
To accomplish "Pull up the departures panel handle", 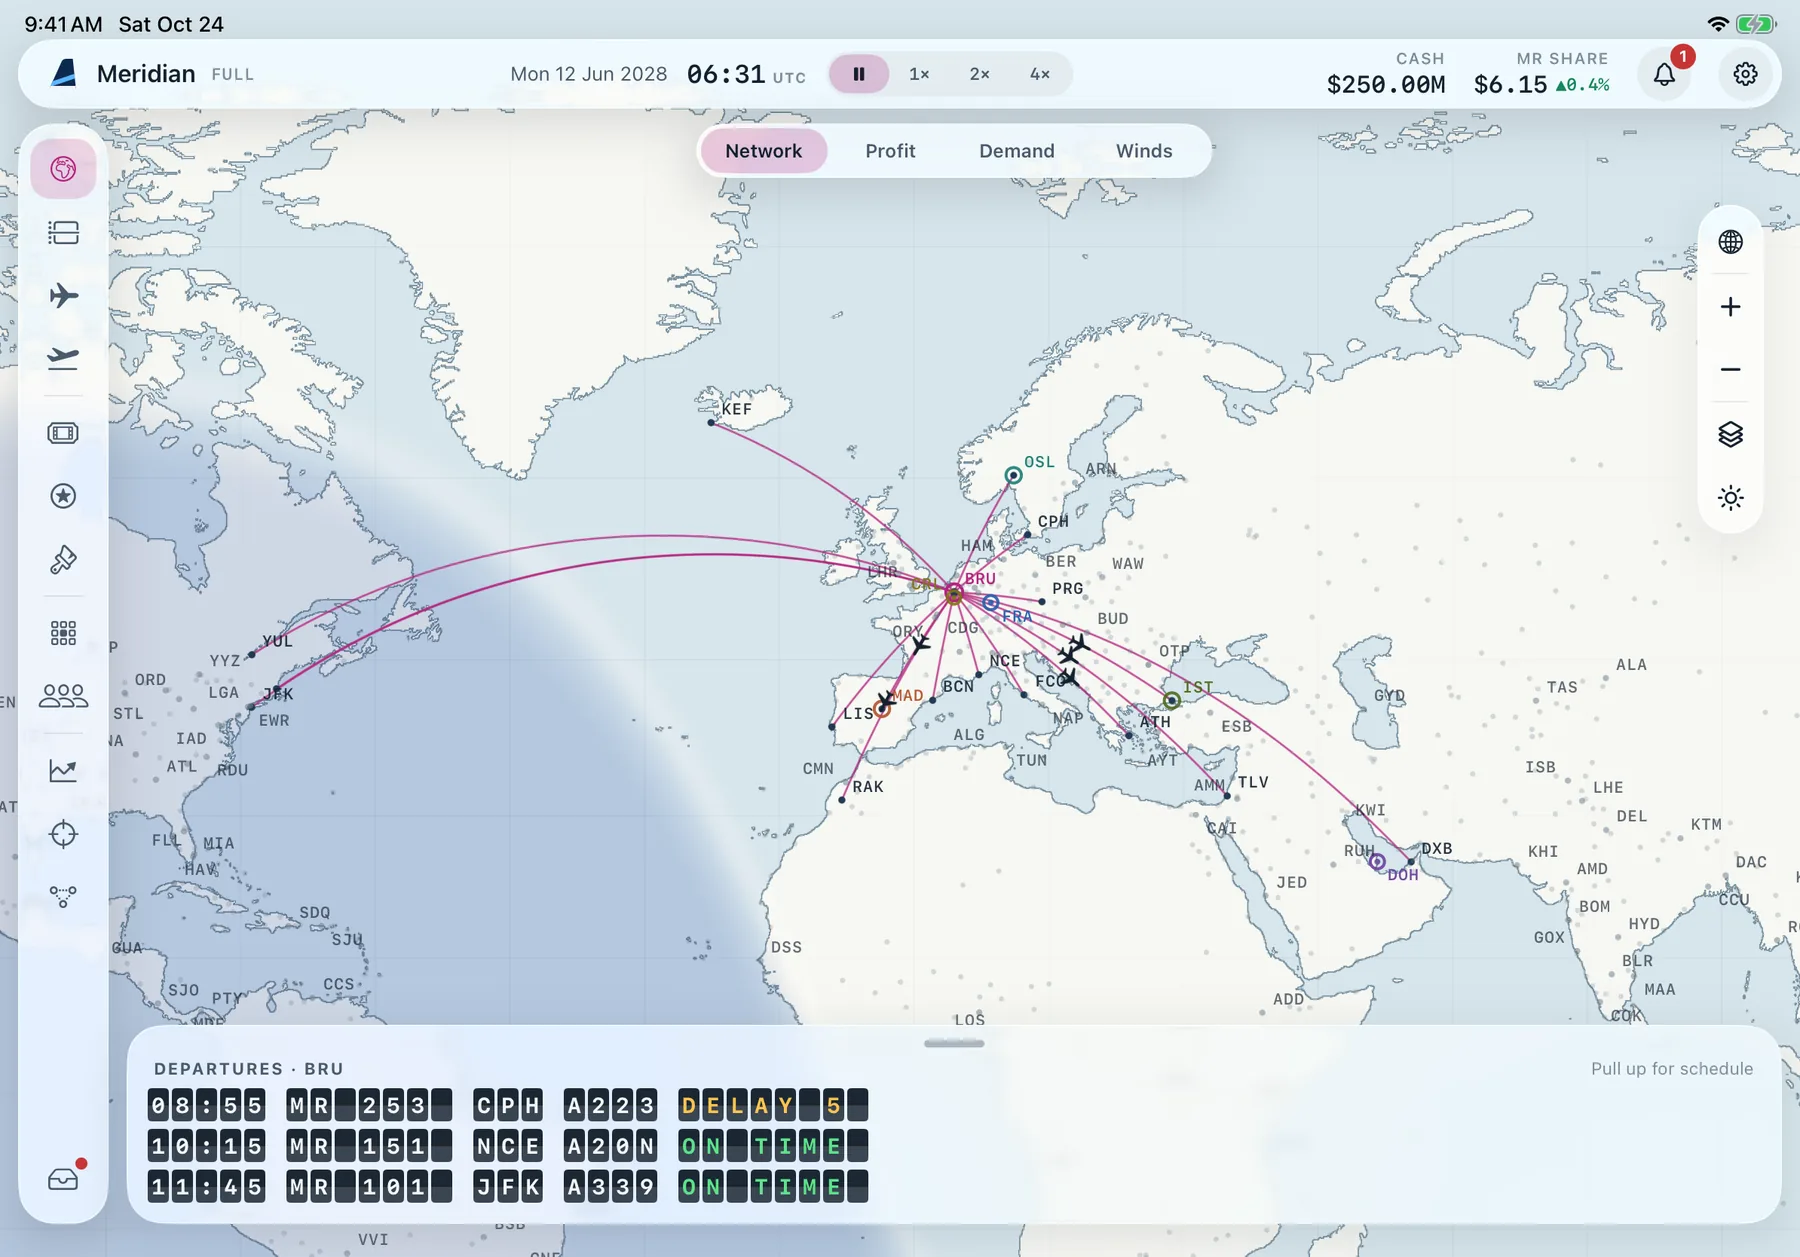I will [954, 1043].
